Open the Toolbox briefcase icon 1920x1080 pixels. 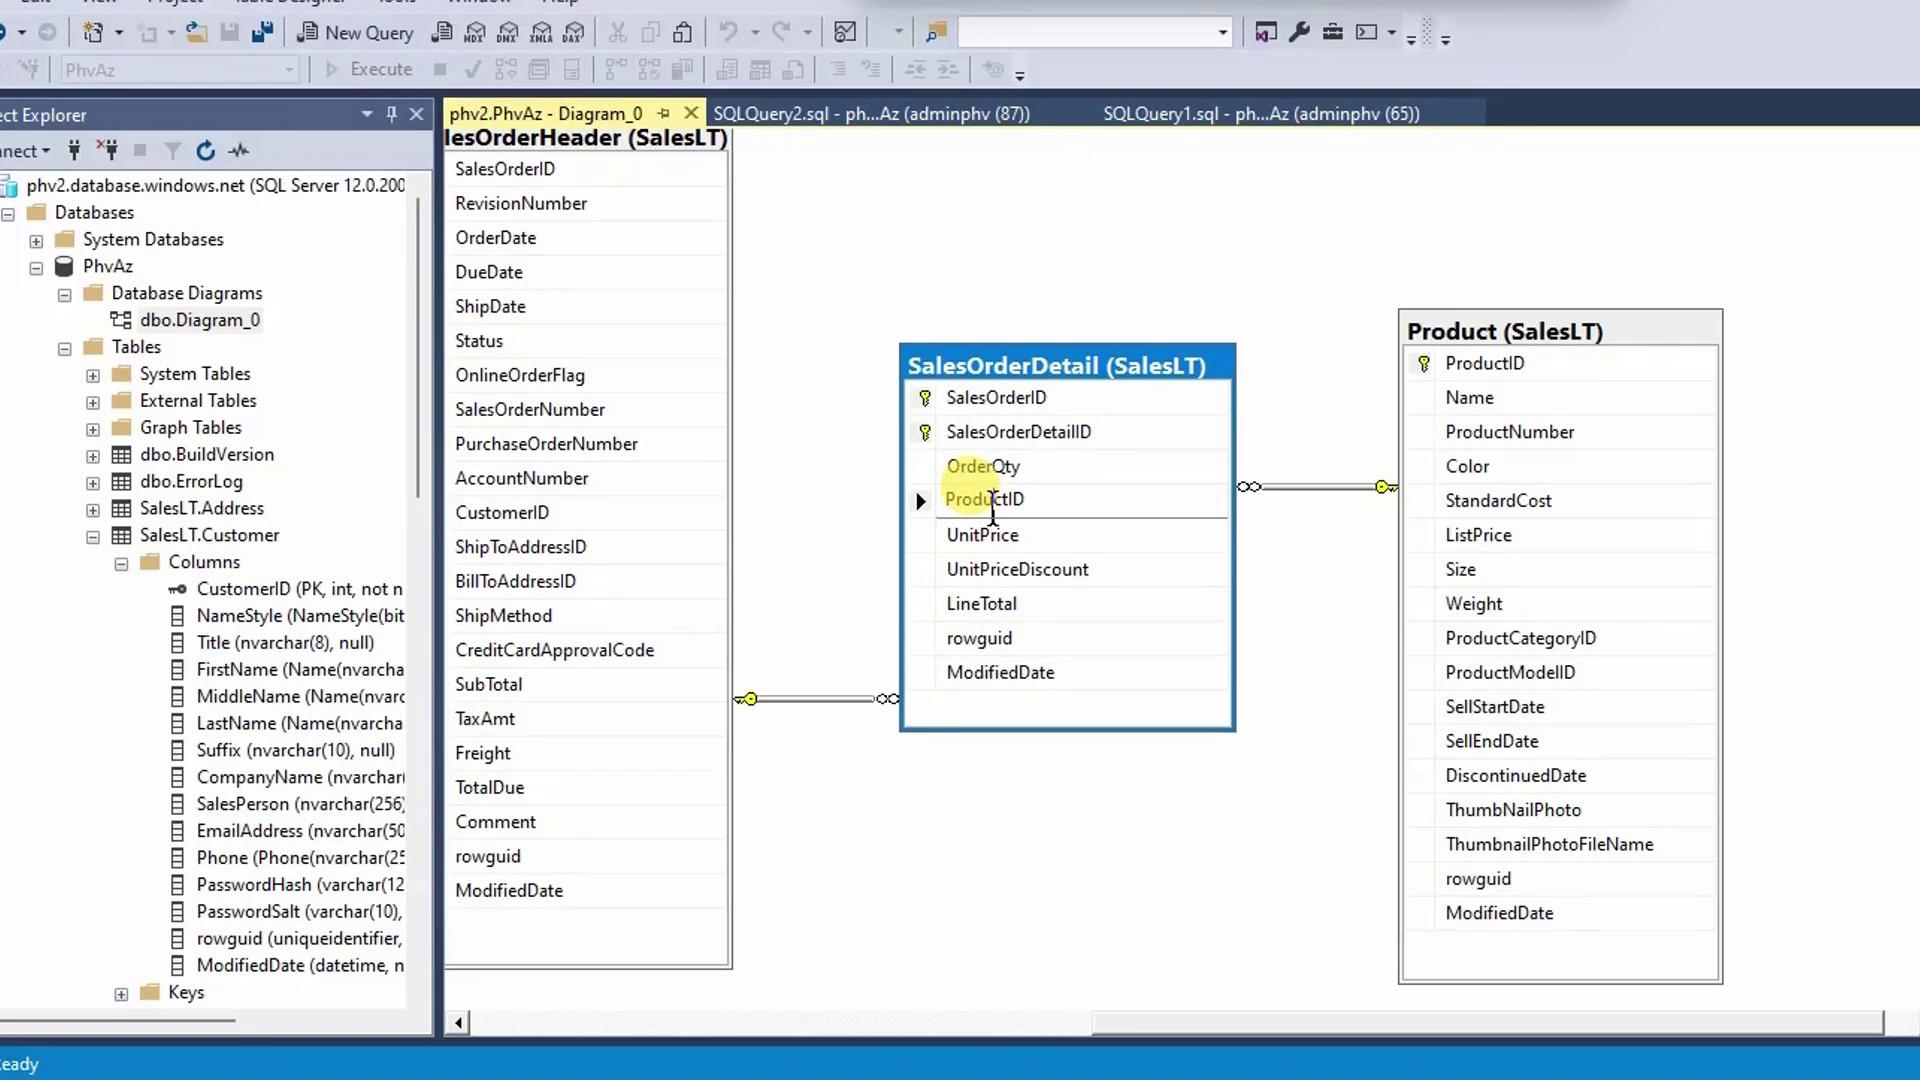[x=1332, y=33]
